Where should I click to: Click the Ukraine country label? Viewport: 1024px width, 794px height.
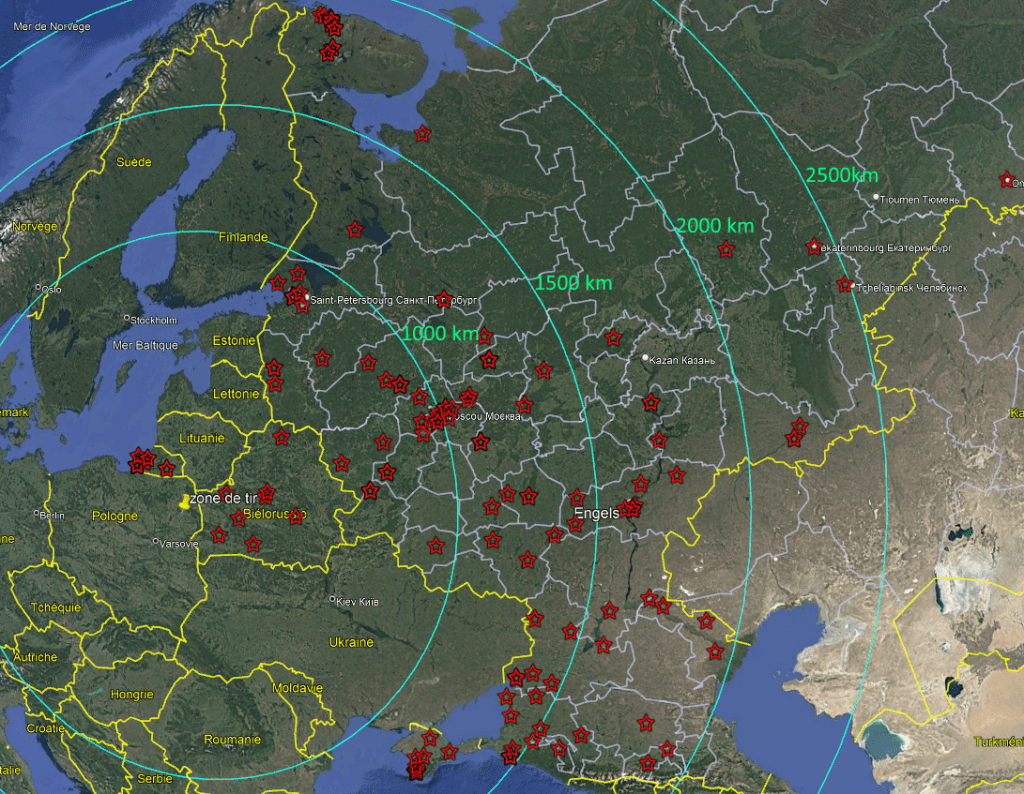[x=352, y=641]
